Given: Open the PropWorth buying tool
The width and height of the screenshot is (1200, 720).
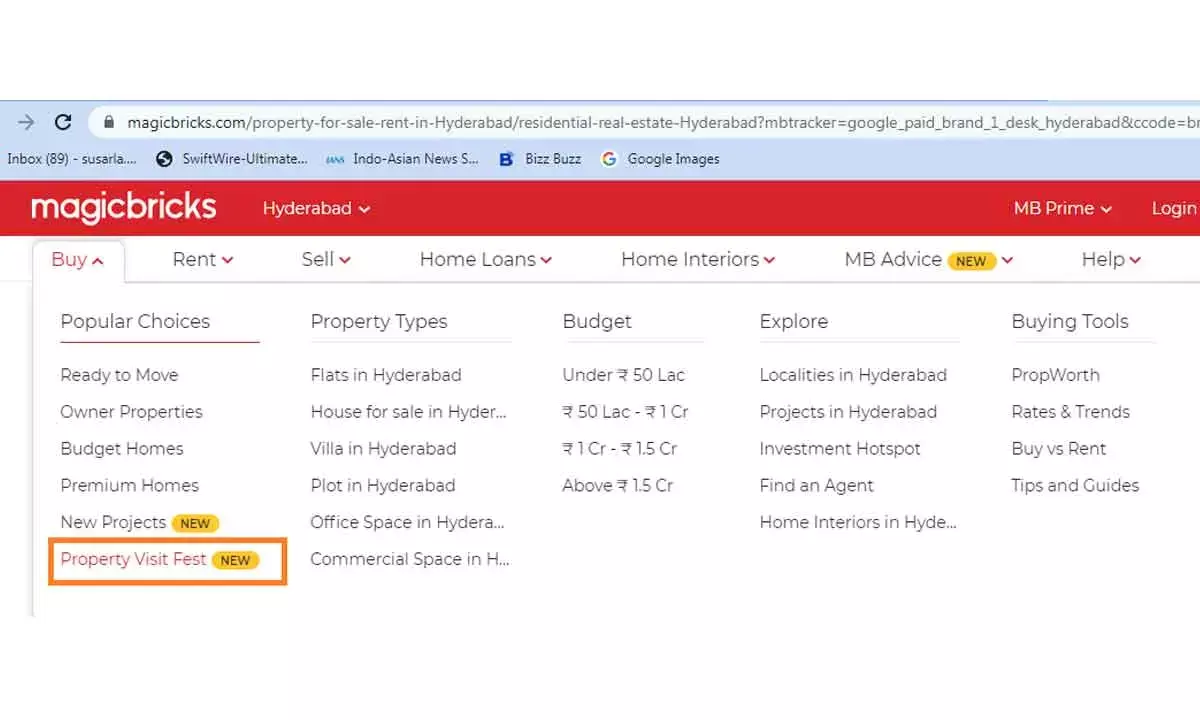Looking at the screenshot, I should [x=1055, y=374].
